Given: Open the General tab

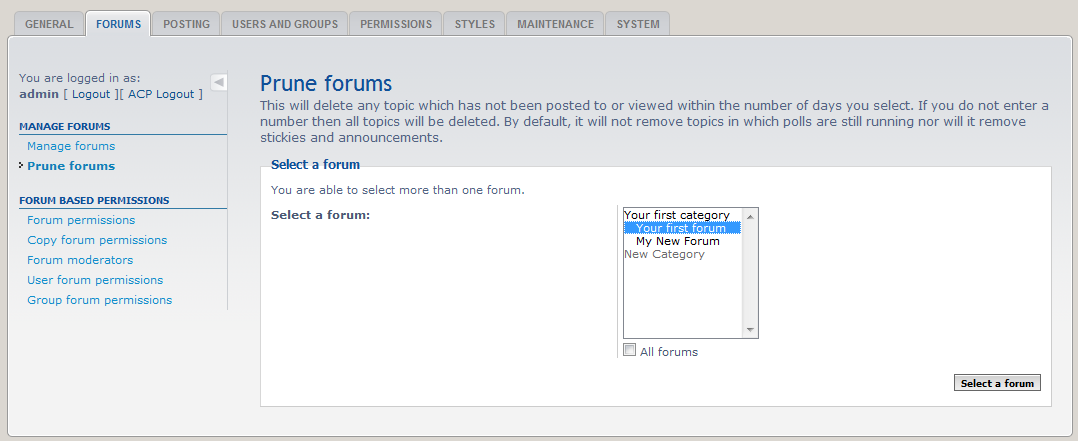Looking at the screenshot, I should 49,24.
